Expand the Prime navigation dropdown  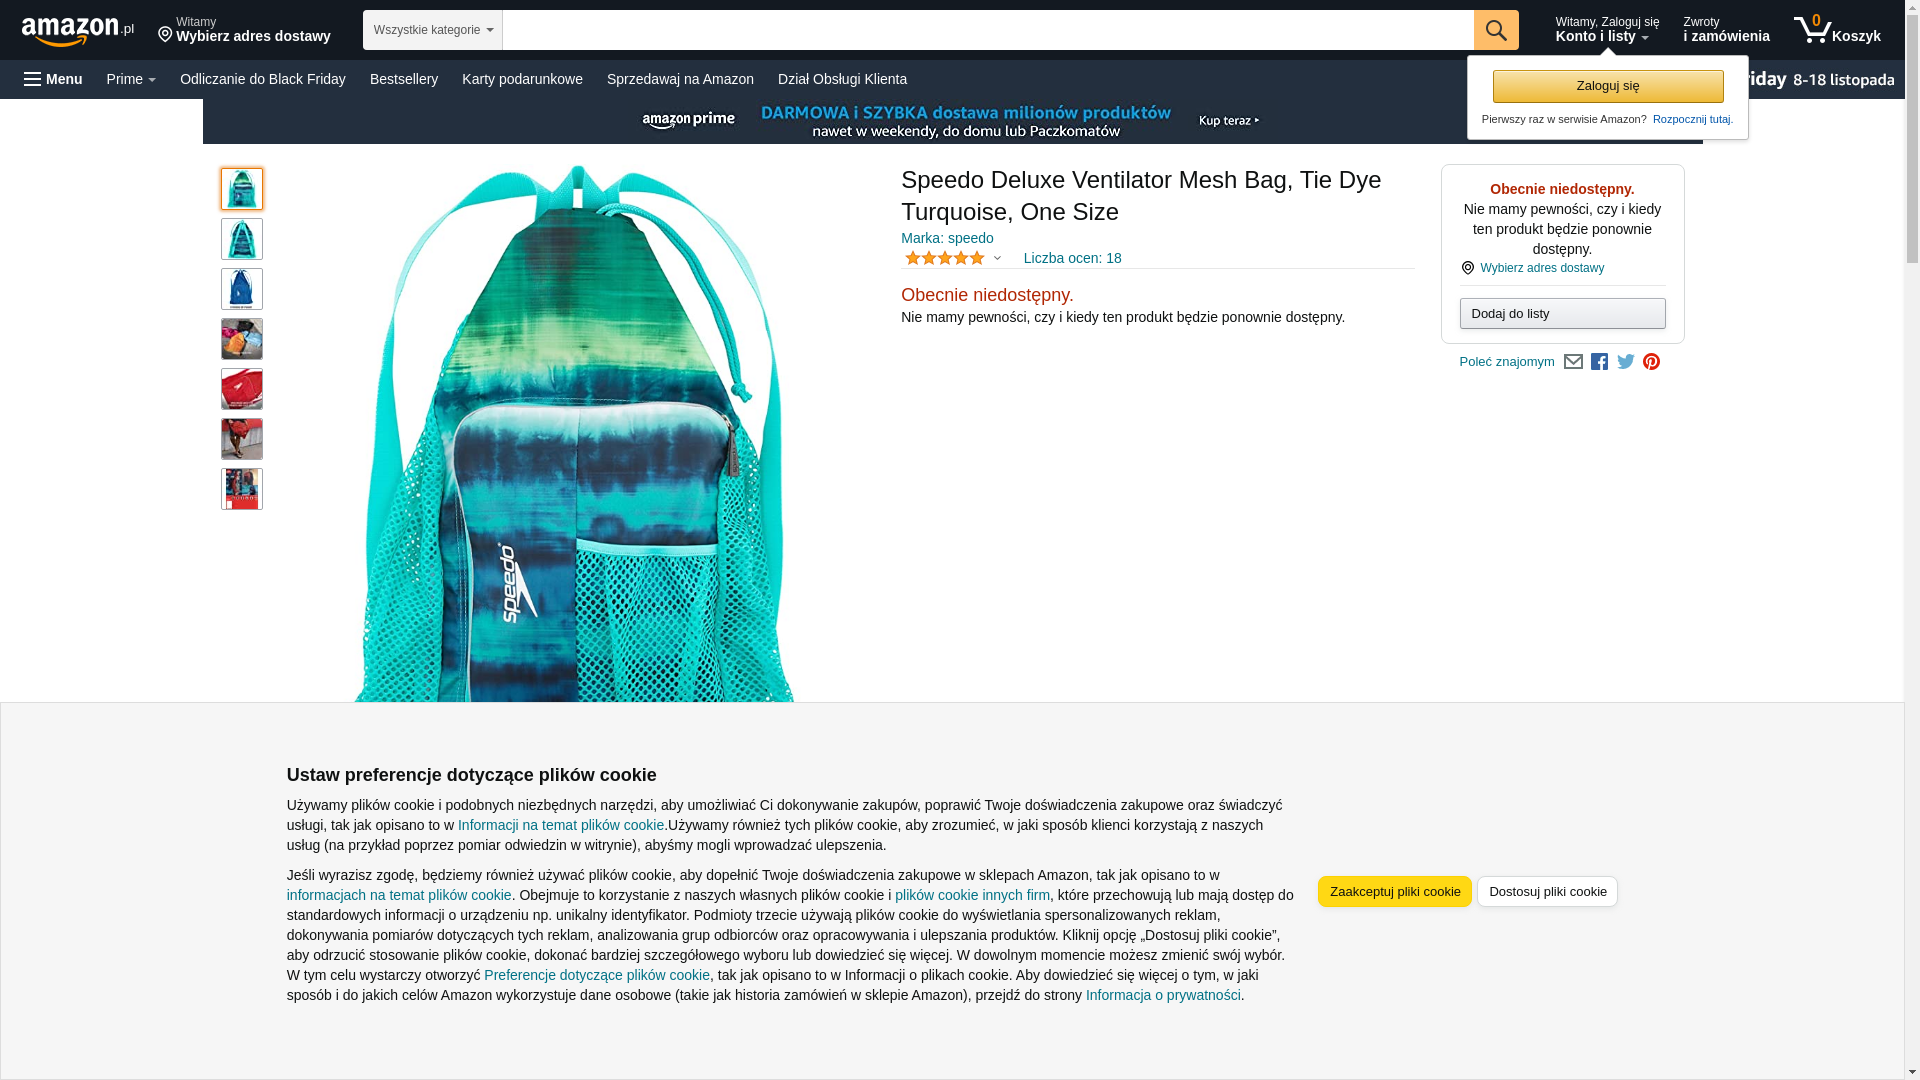[x=131, y=79]
